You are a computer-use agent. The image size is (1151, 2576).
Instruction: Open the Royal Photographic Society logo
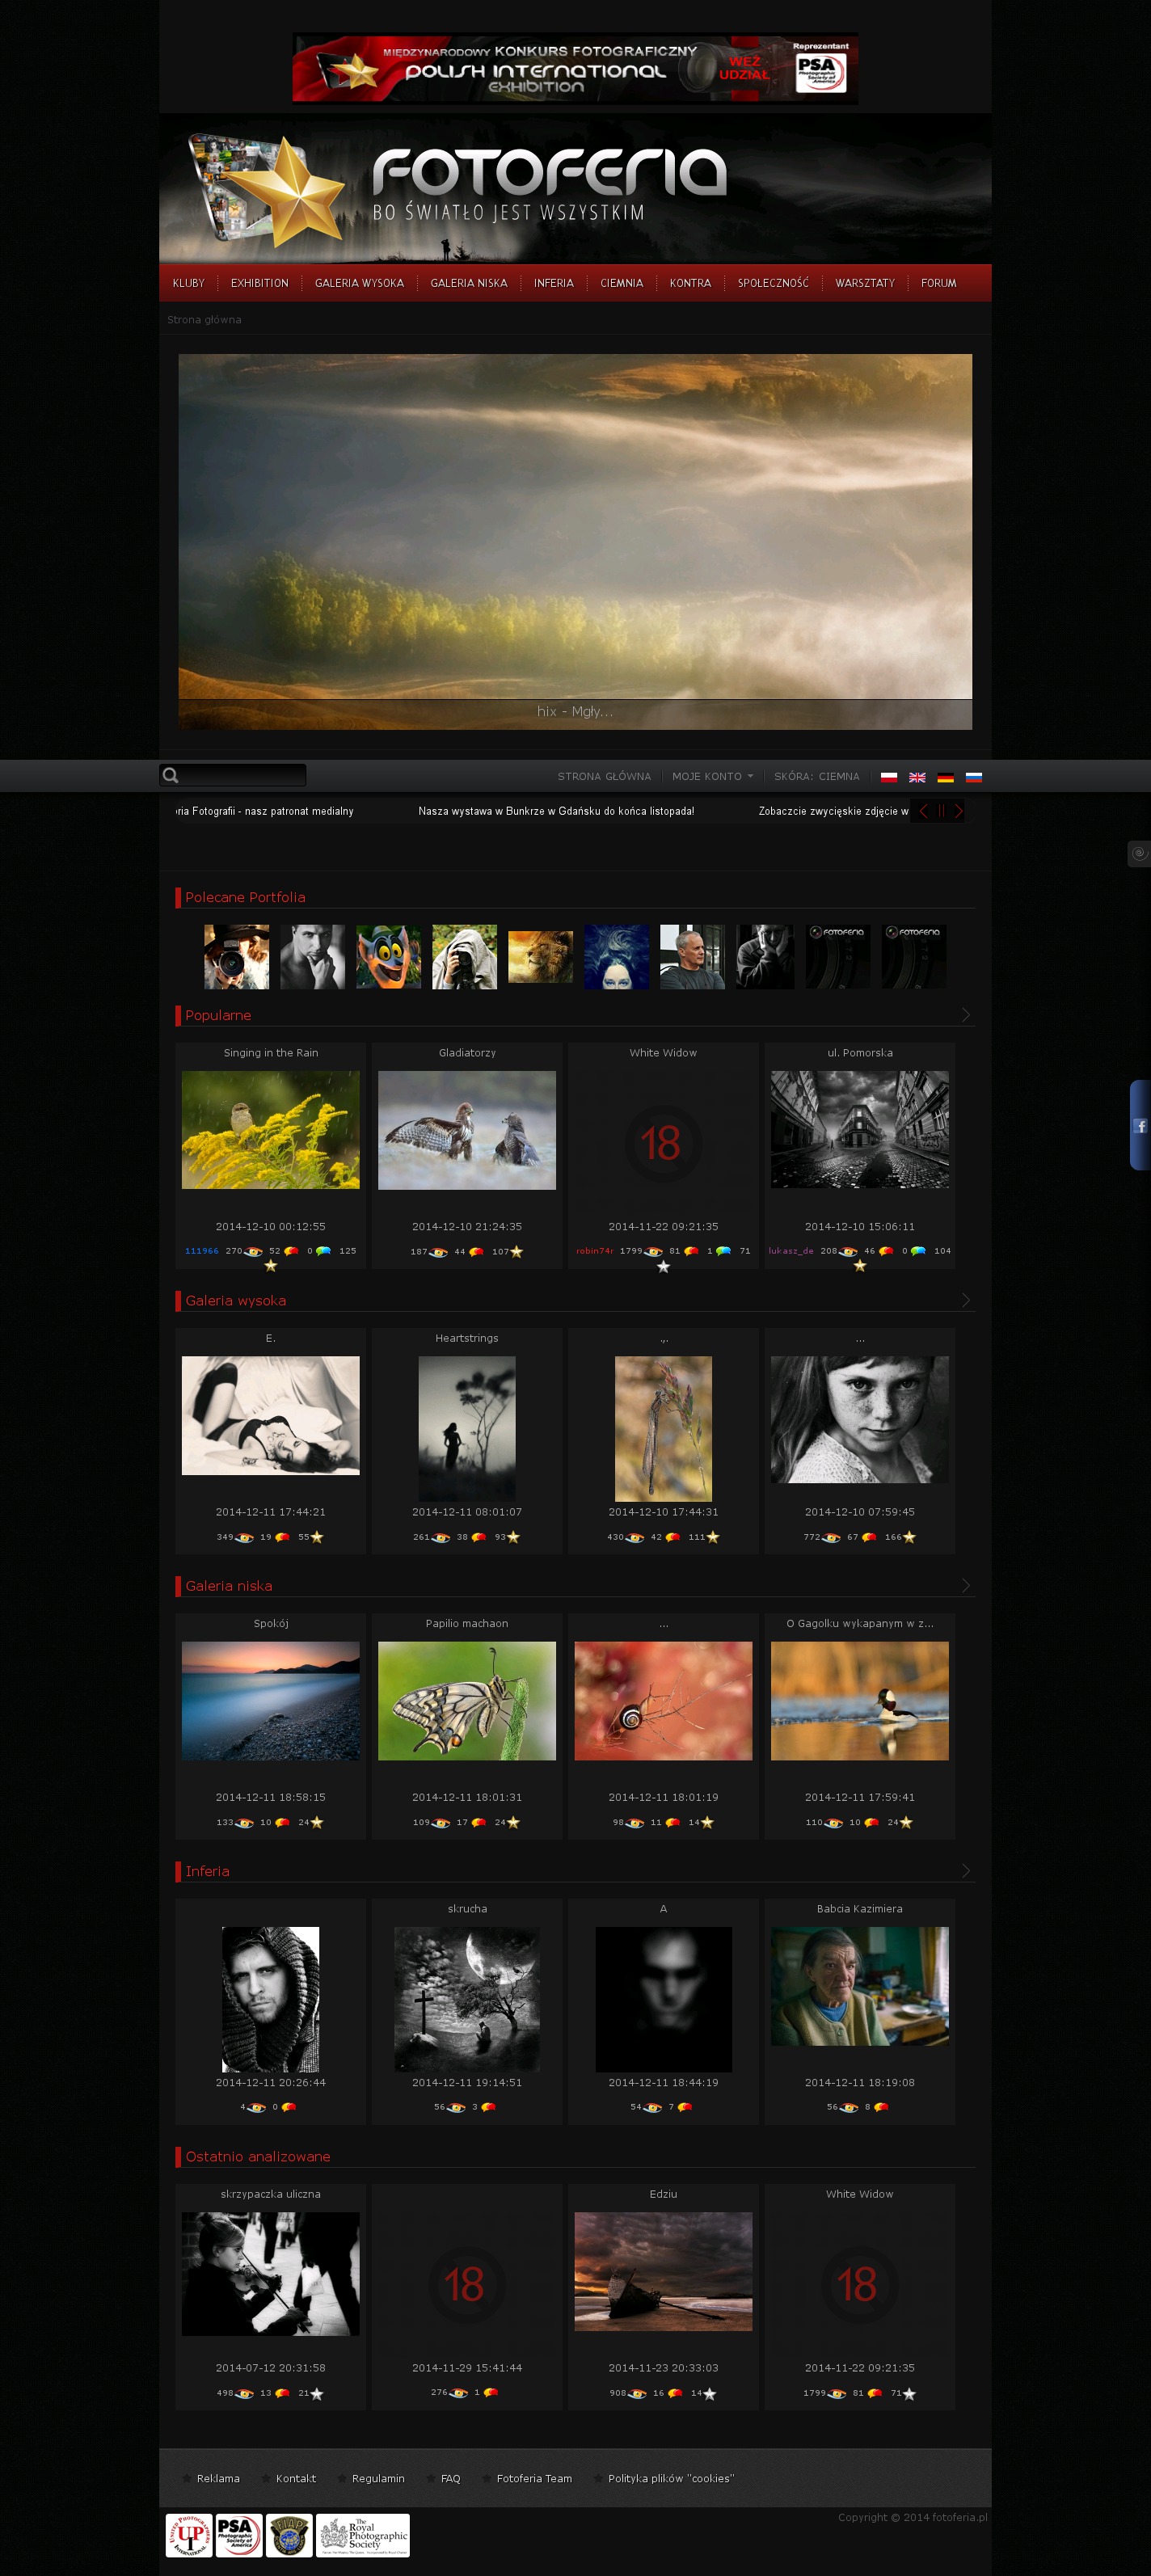[x=363, y=2535]
